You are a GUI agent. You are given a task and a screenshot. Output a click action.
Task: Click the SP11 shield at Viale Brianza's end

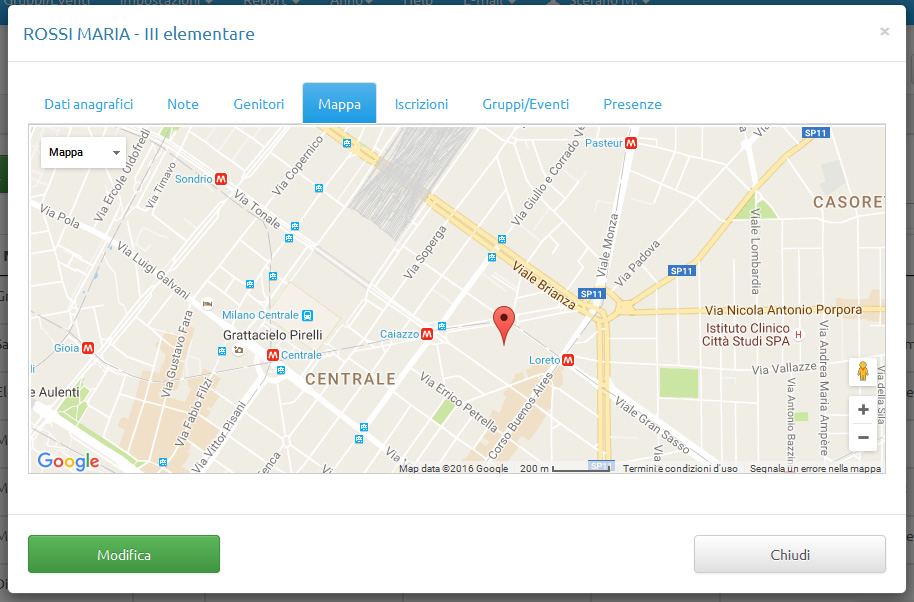pyautogui.click(x=592, y=294)
